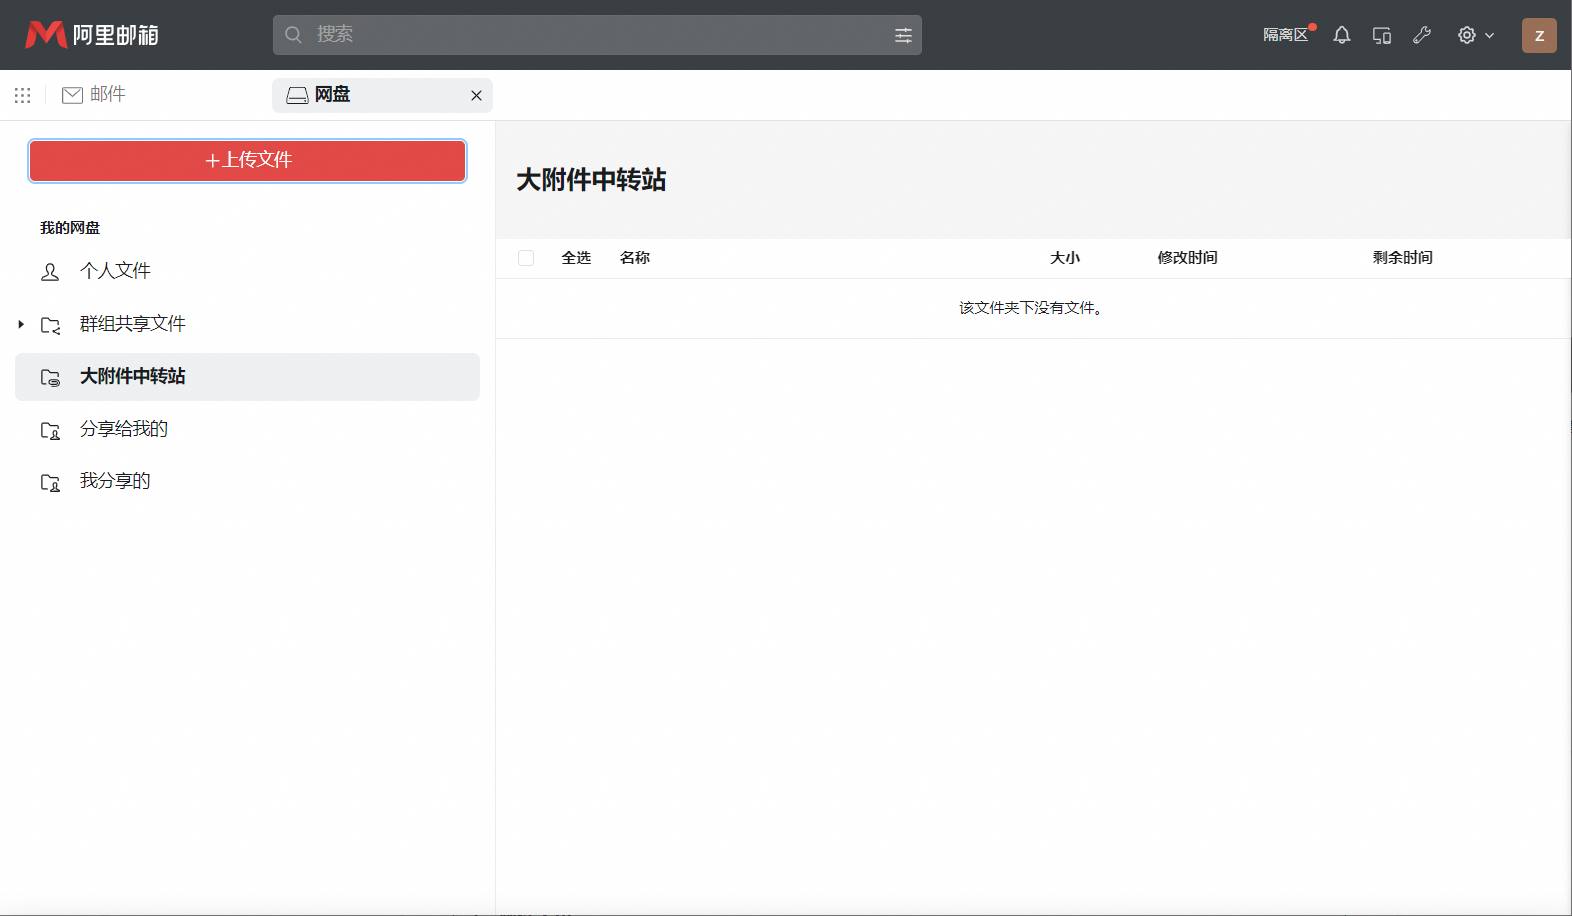
Task: Select 分享给我的 folder
Action: pos(124,429)
